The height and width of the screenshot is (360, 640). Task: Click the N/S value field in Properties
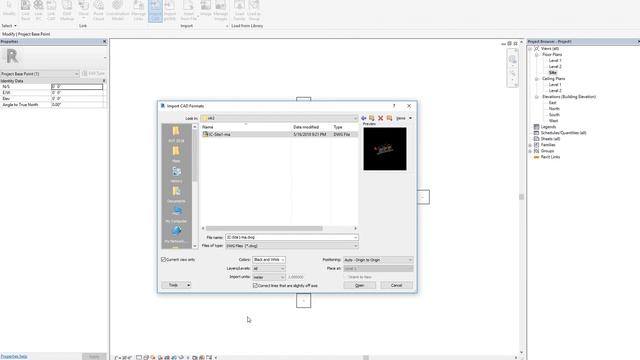[77, 87]
